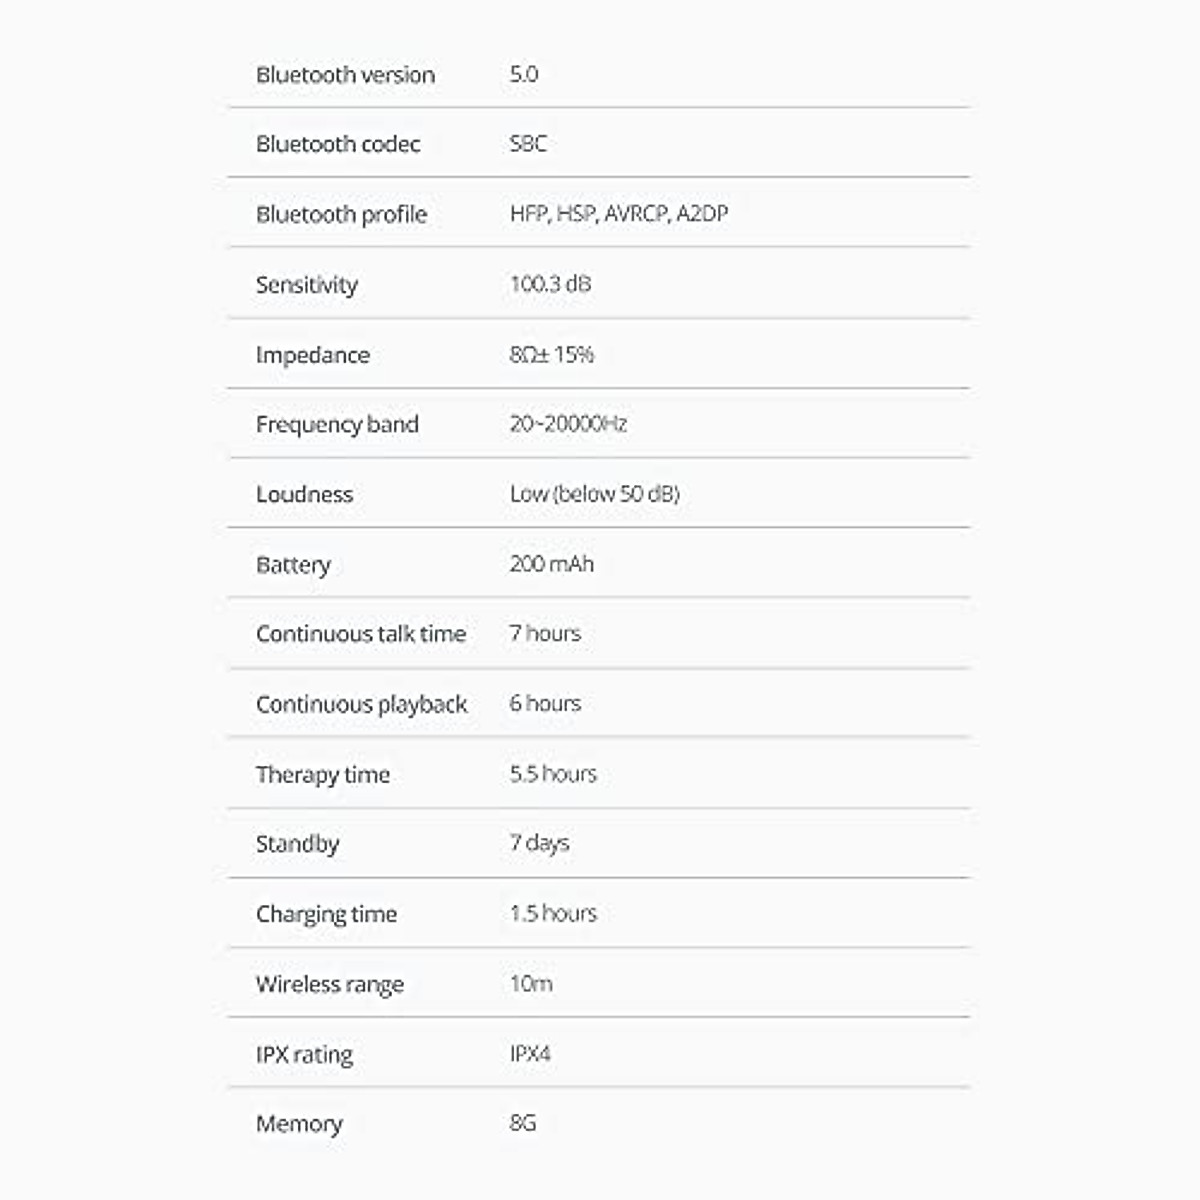Image resolution: width=1200 pixels, height=1200 pixels.
Task: Select the Low (below 50 dB) value
Action: 594,494
